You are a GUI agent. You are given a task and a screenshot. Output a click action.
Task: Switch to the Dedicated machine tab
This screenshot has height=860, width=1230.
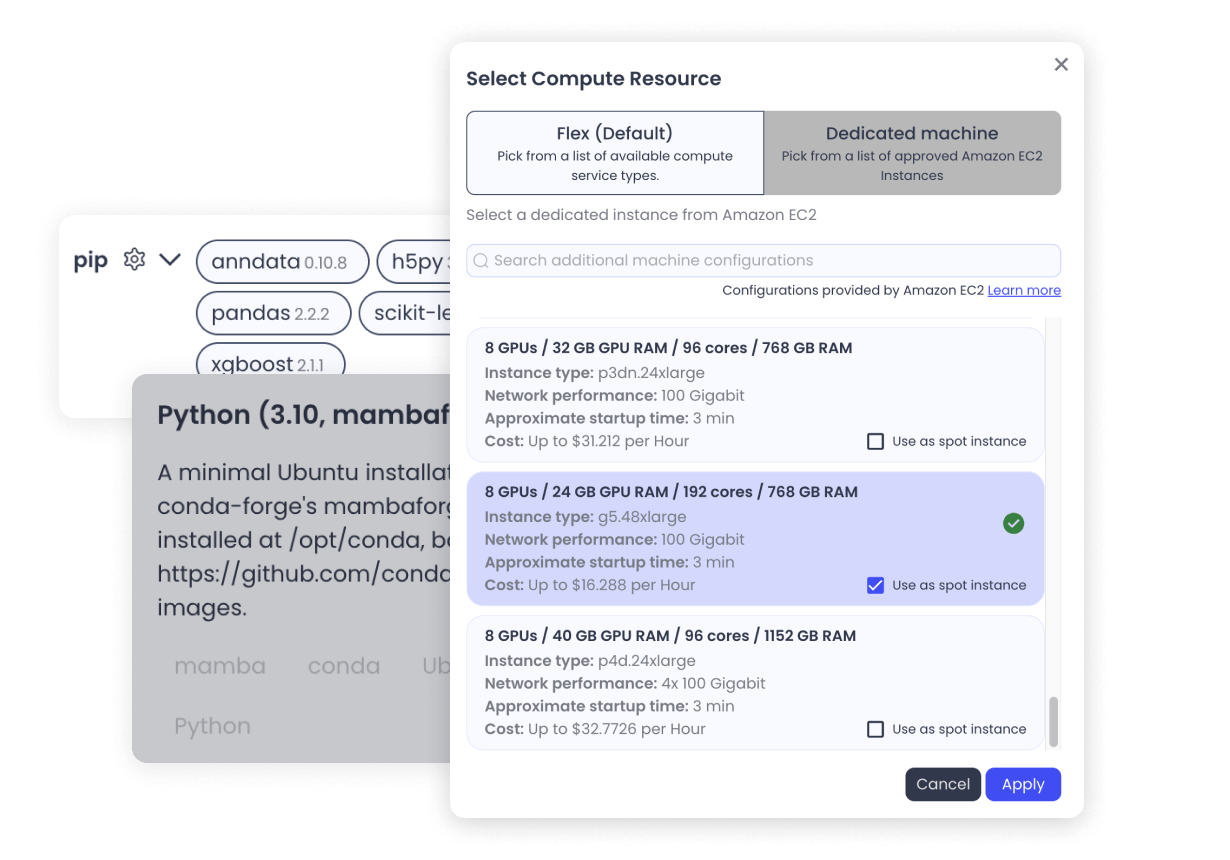pyautogui.click(x=911, y=152)
